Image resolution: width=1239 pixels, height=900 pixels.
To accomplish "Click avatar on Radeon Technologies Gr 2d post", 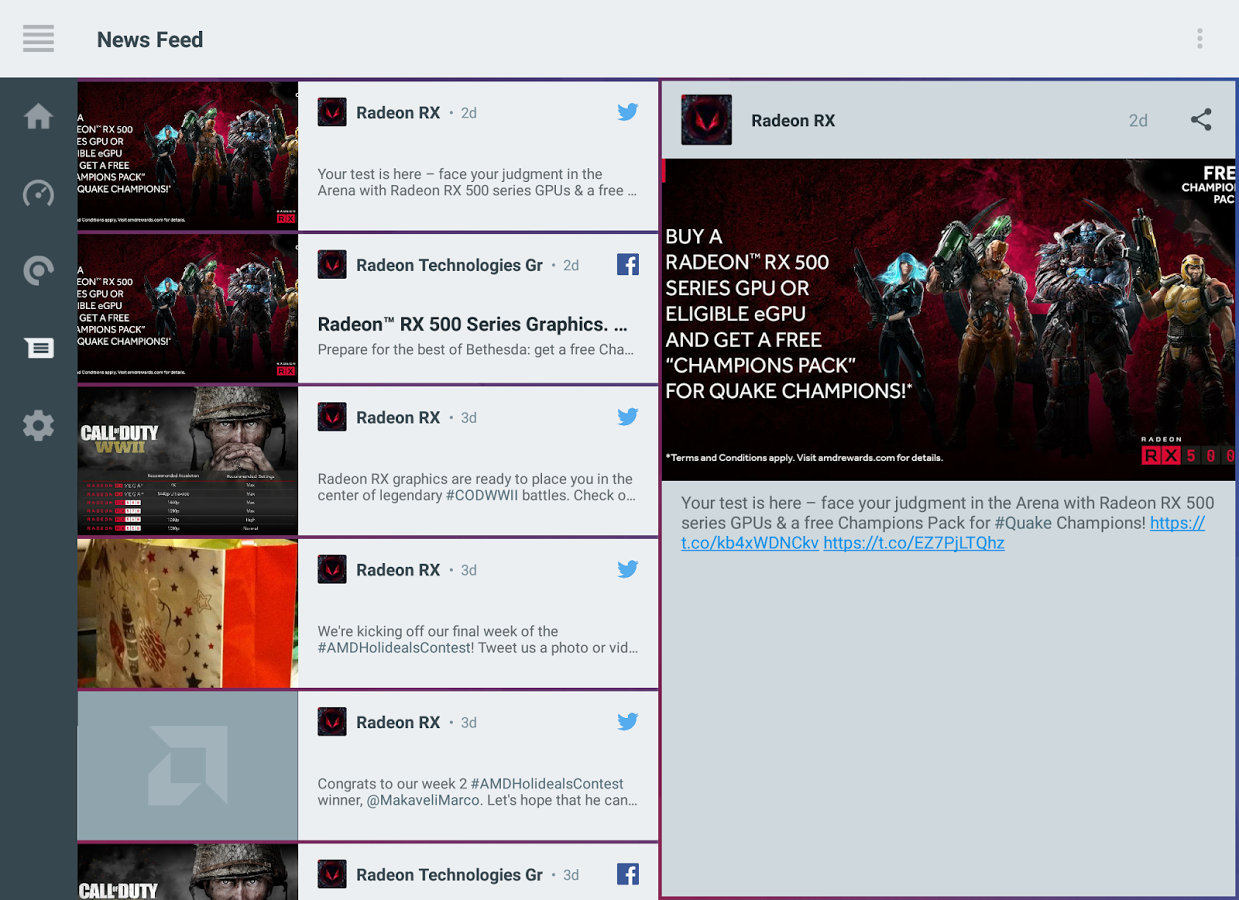I will 332,265.
